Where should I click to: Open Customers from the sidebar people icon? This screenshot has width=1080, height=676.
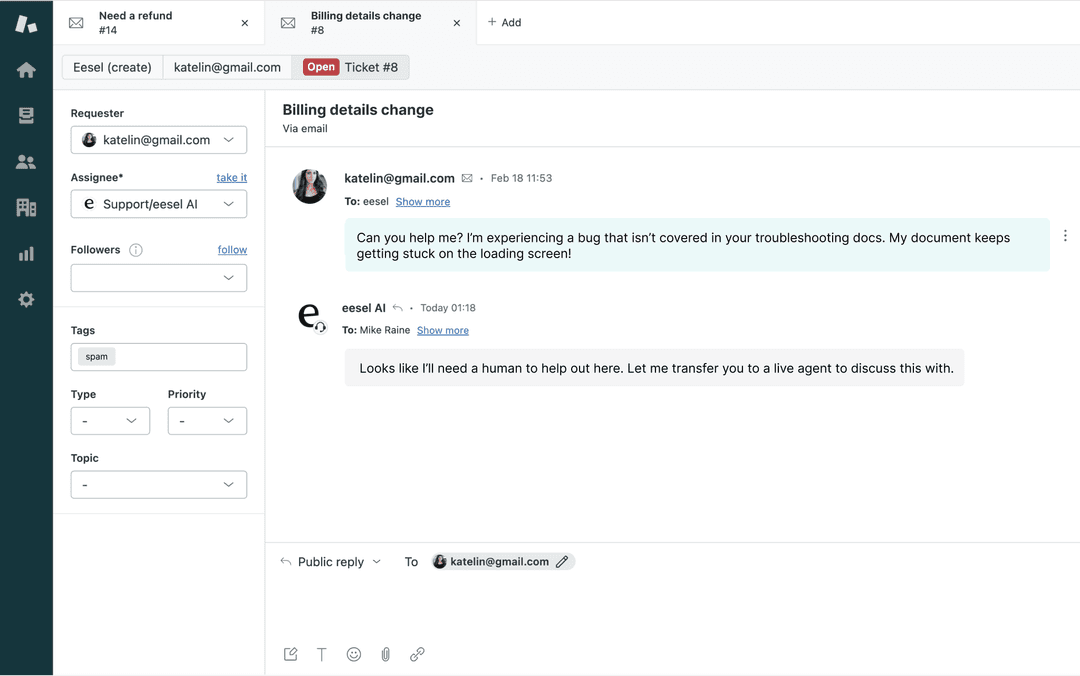[26, 161]
